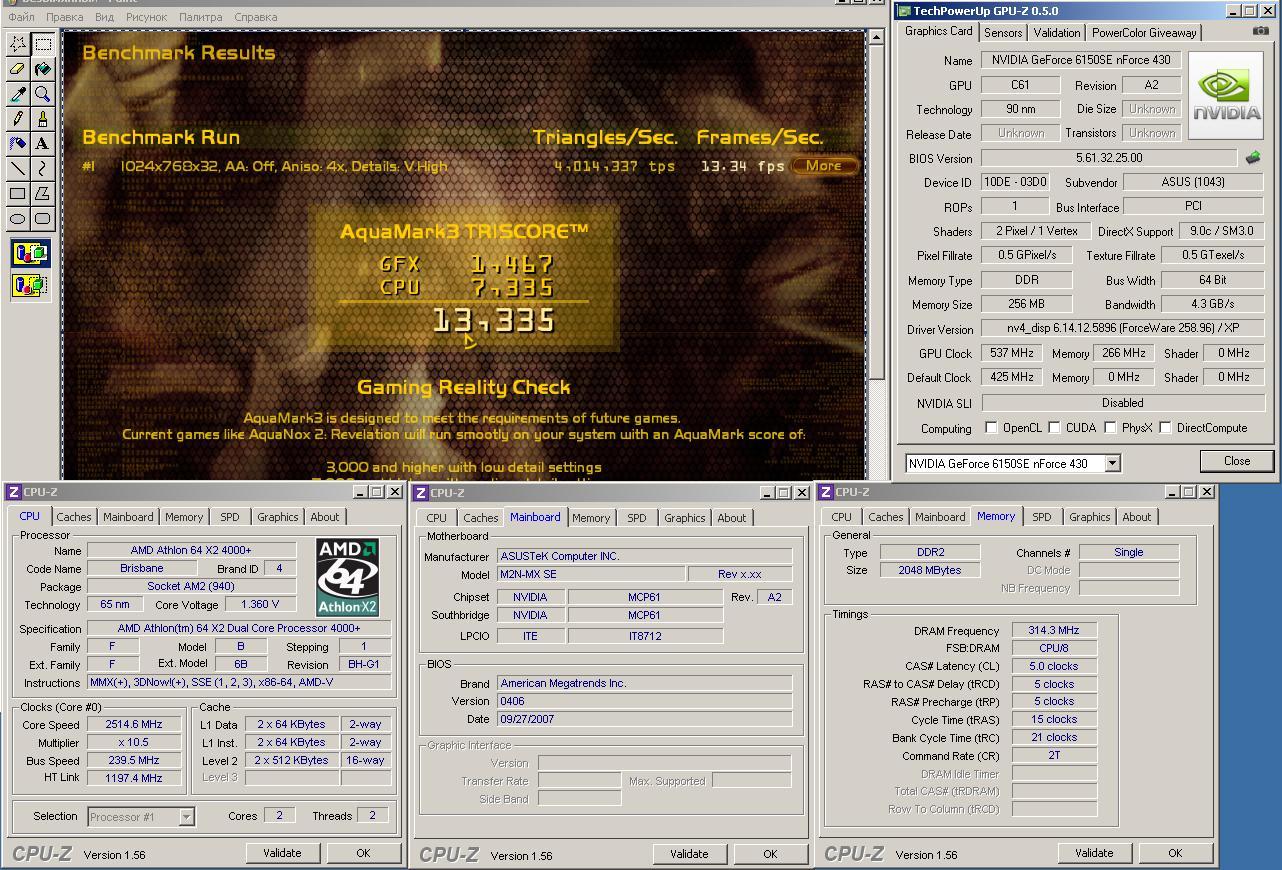Toggle the DirectCompute checkbox in GPU-Z
1282x870 pixels.
click(1165, 428)
